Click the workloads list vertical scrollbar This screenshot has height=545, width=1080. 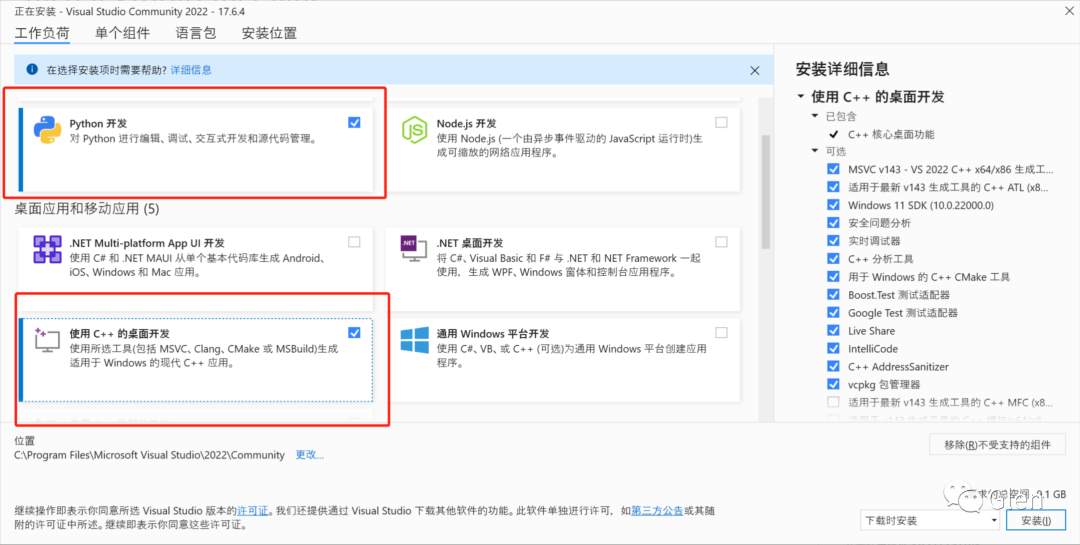pos(765,191)
